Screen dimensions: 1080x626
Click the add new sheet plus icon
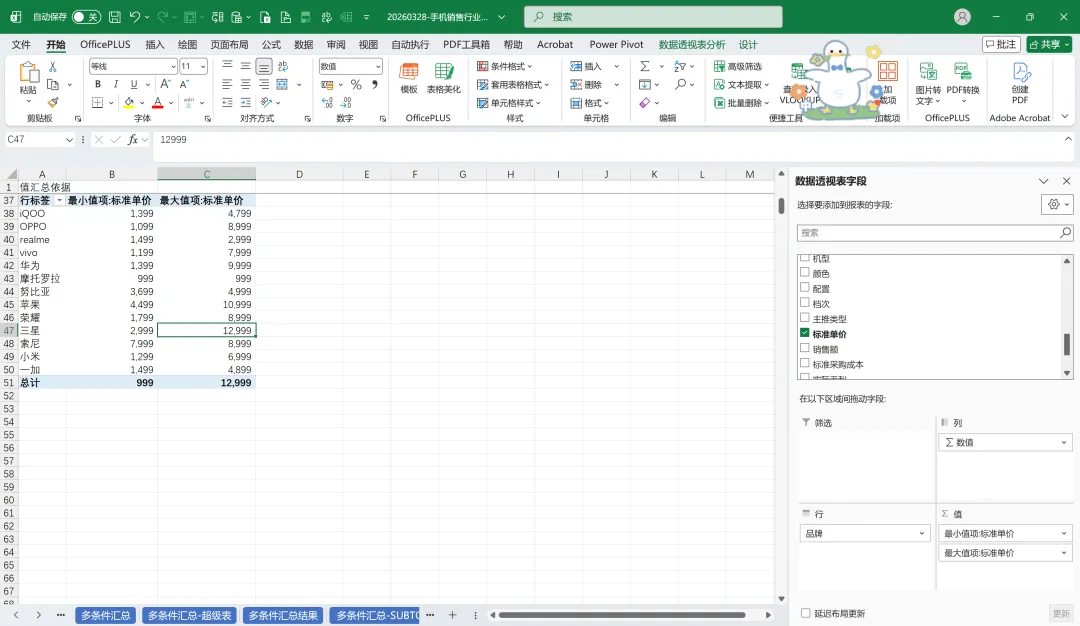453,615
